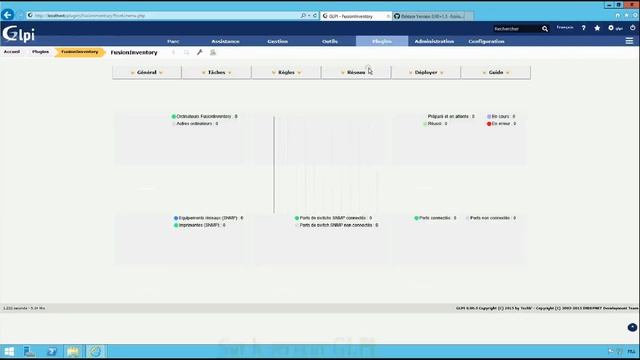Click the Internet Explorer taskbar icon
Screen dimensions: 640x360
tap(96, 351)
